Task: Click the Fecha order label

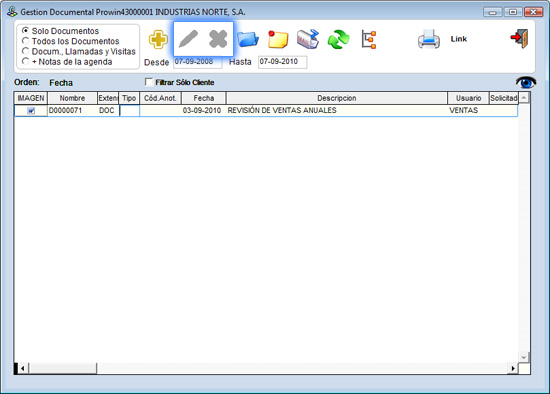Action: coord(61,83)
